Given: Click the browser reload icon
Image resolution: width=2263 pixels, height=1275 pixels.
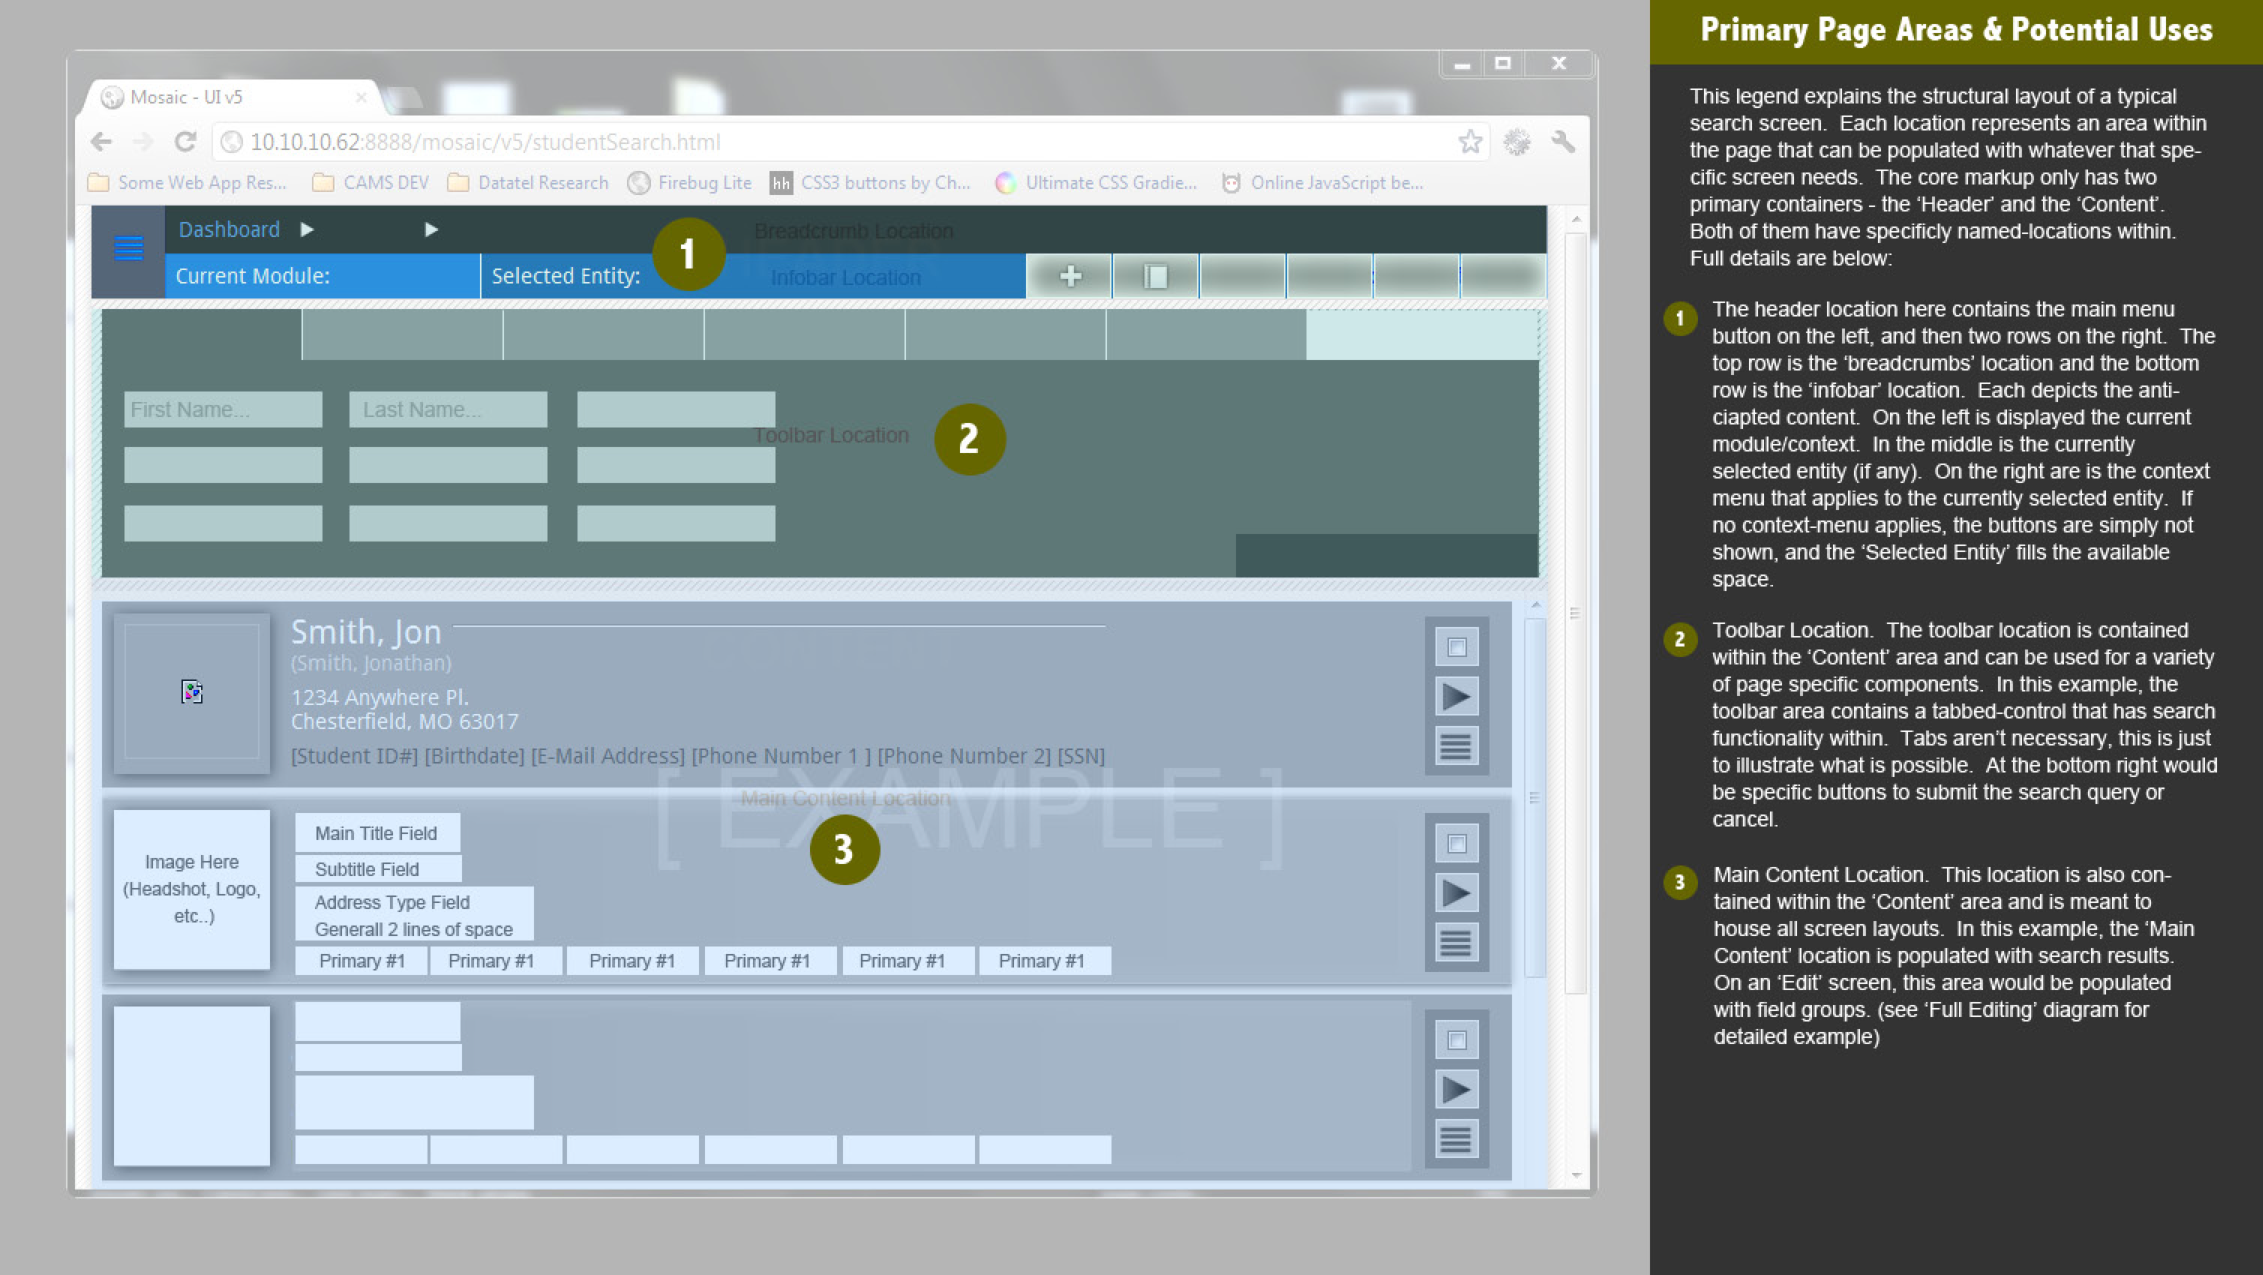Looking at the screenshot, I should click(186, 141).
